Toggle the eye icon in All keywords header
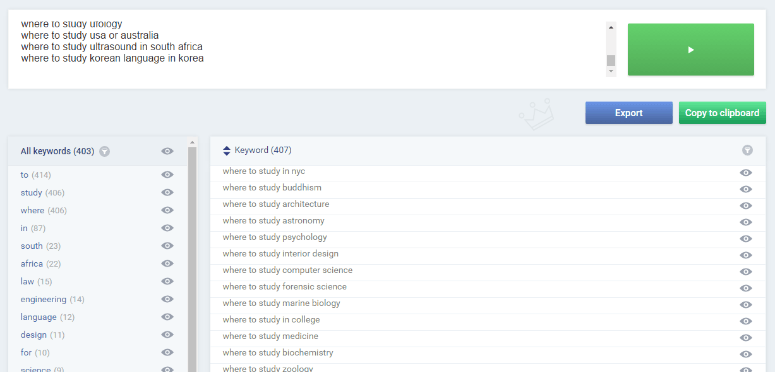This screenshot has height=376, width=780. (167, 151)
